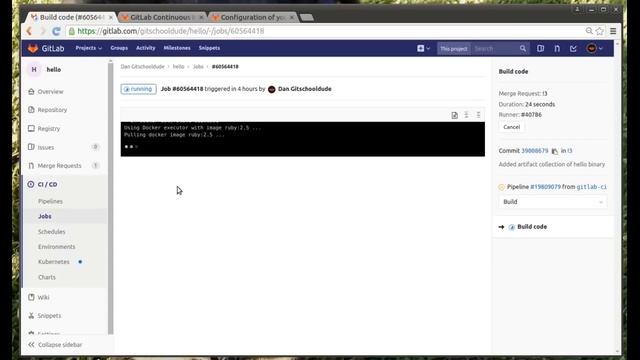
Task: Go to Merge Requests in sidebar
Action: pos(55,166)
